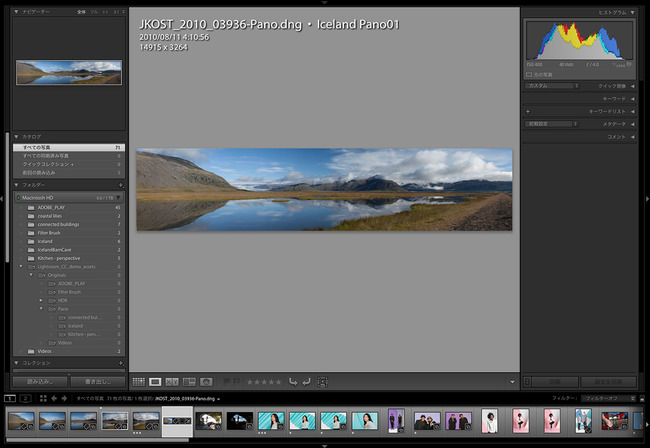This screenshot has width=650, height=448.
Task: Open filmstrip source path JKOST_2010_03936-Pano.dng
Action: [x=187, y=399]
